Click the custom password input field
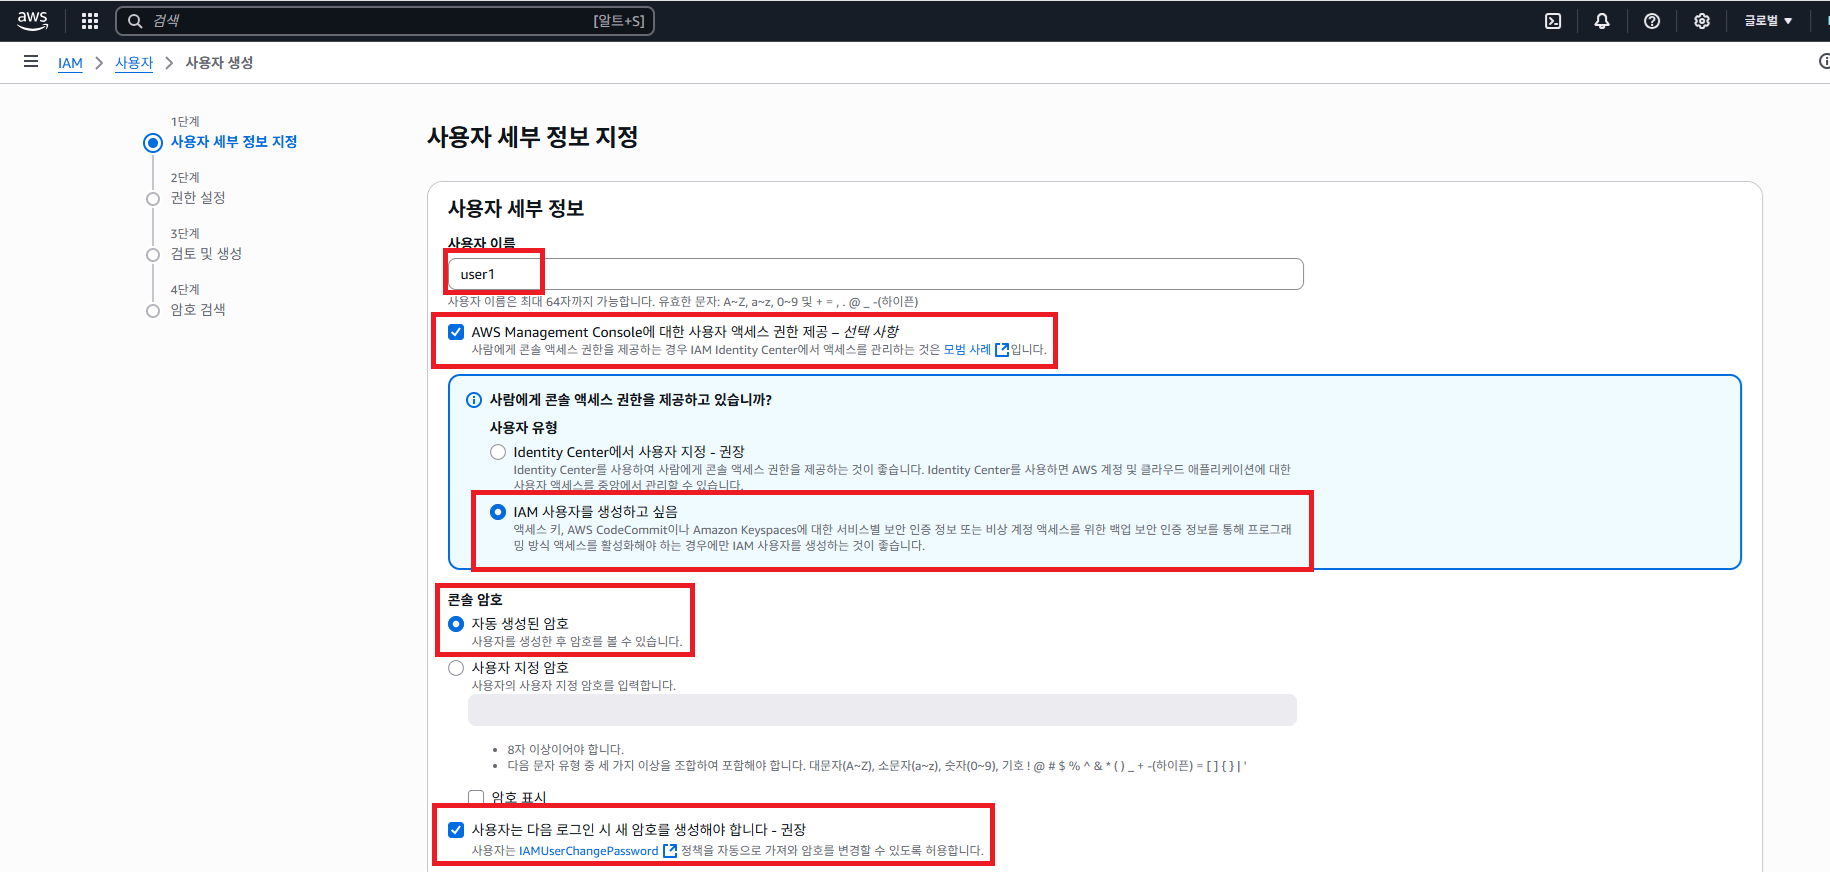 pos(882,710)
